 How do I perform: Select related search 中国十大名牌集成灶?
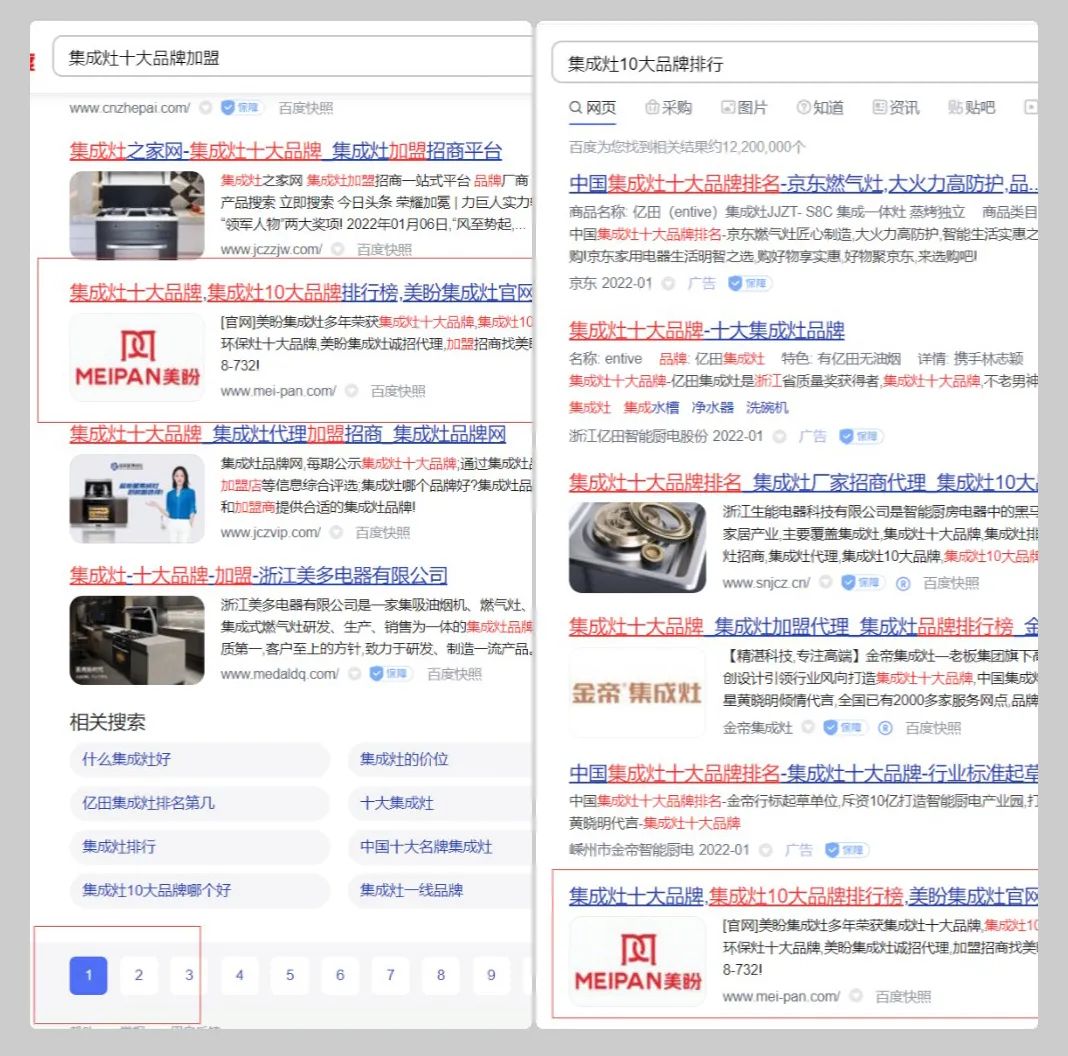click(441, 847)
